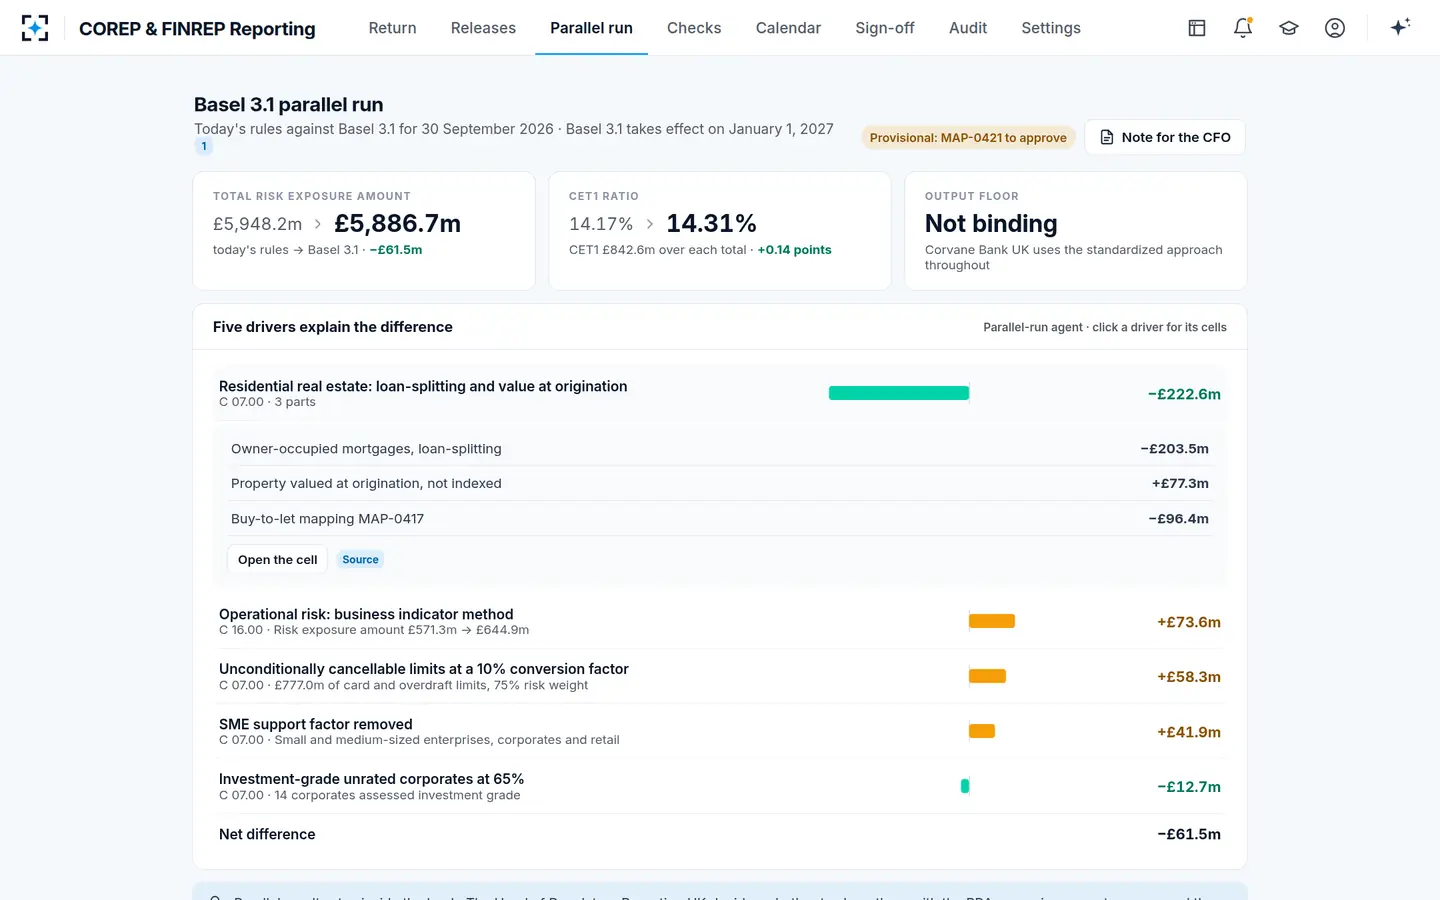
Task: Select the Owner-occupied mortgages, loan-splitting row
Action: tap(720, 449)
